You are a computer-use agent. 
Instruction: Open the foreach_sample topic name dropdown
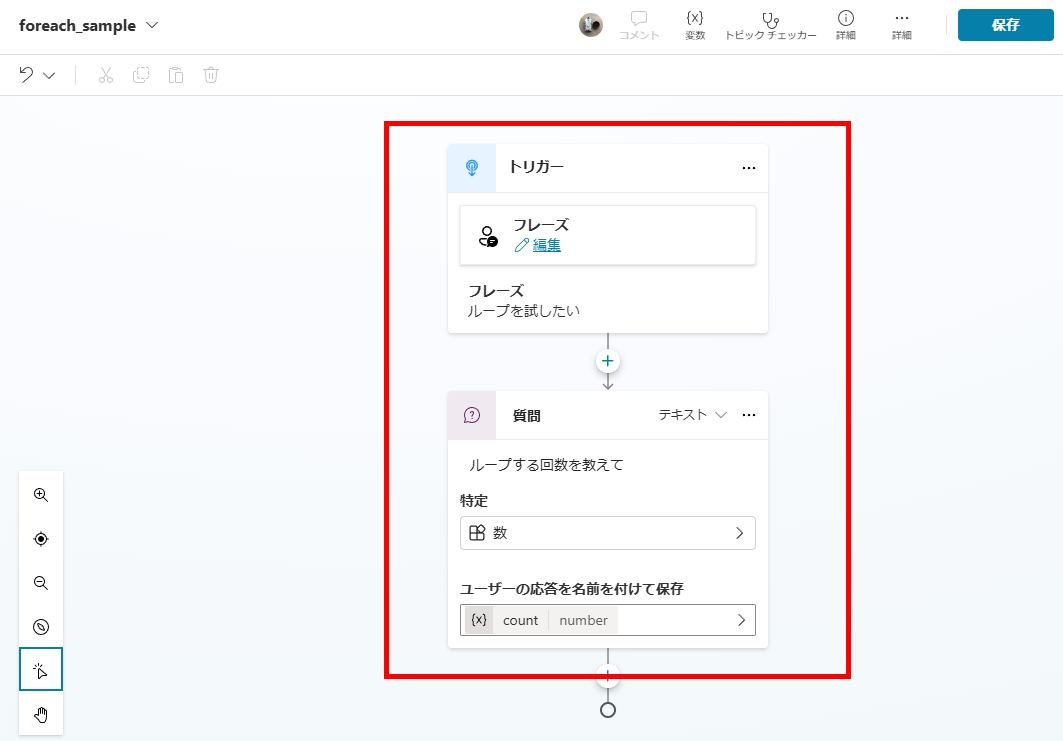152,25
